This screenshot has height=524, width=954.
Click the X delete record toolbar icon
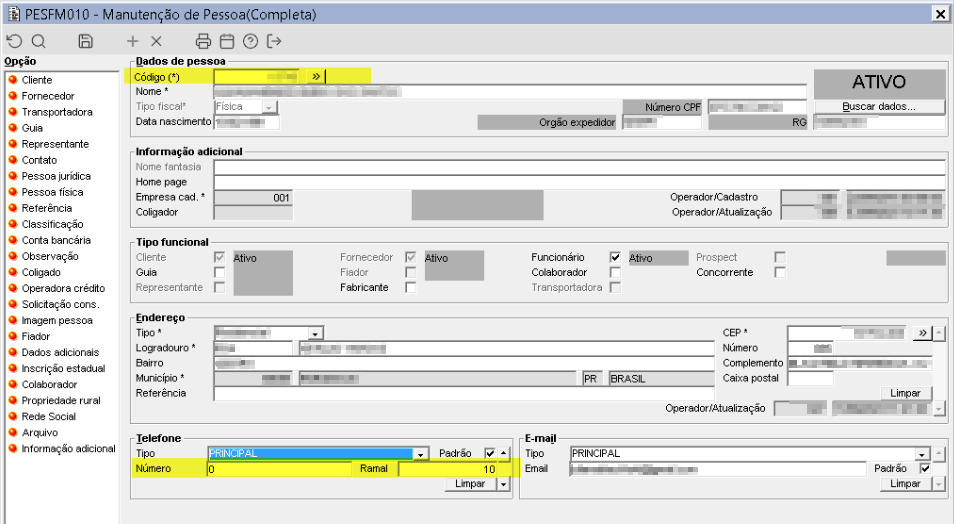[x=156, y=41]
